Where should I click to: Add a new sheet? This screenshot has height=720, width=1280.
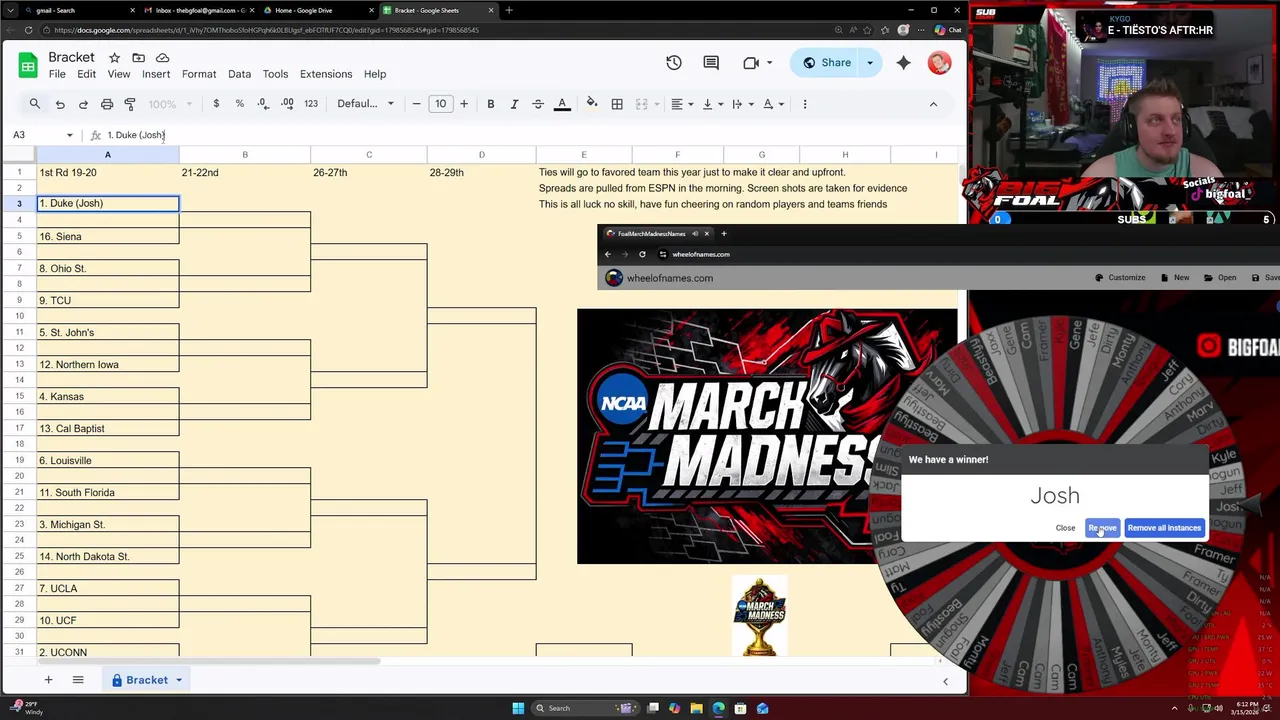tap(47, 680)
